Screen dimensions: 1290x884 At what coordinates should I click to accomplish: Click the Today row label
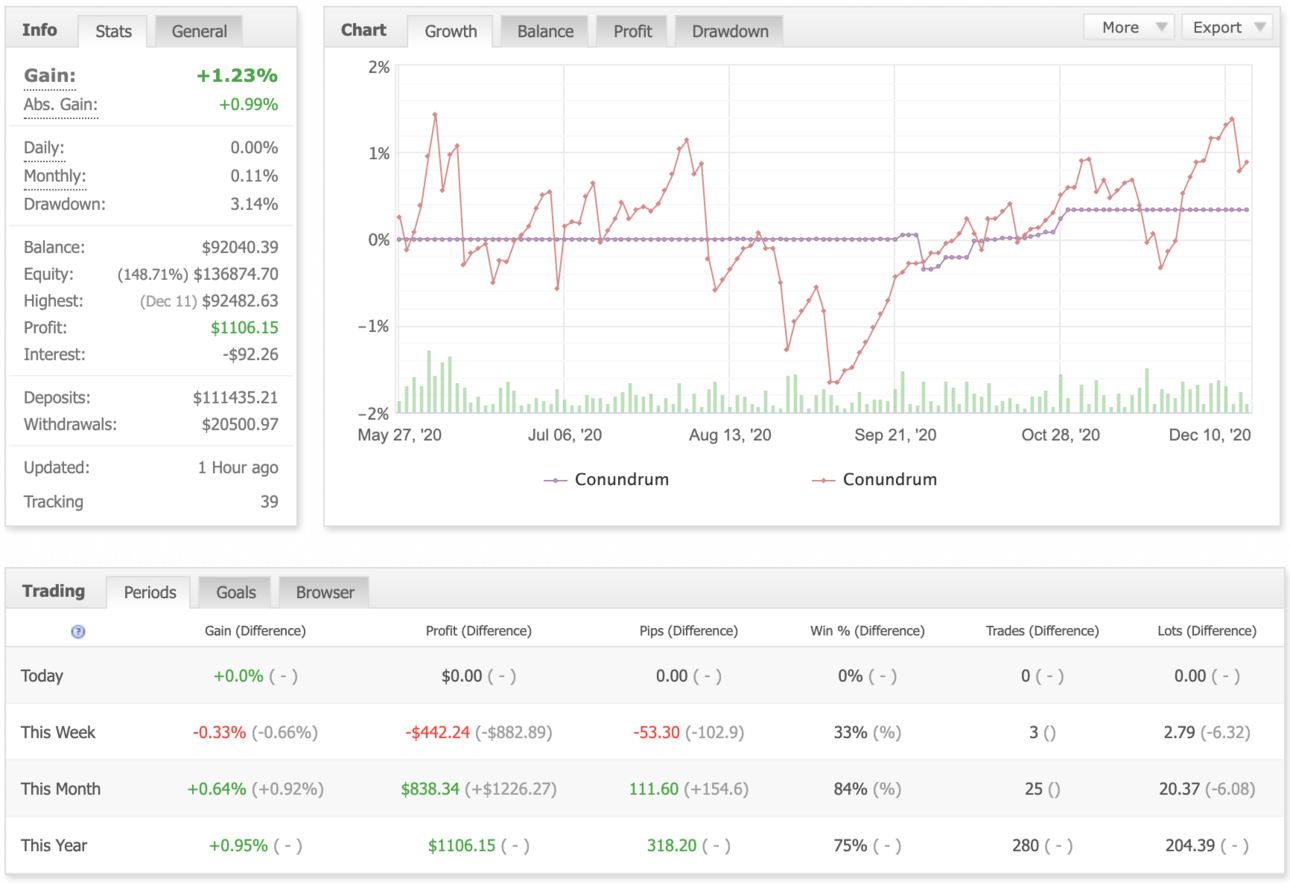(x=42, y=676)
